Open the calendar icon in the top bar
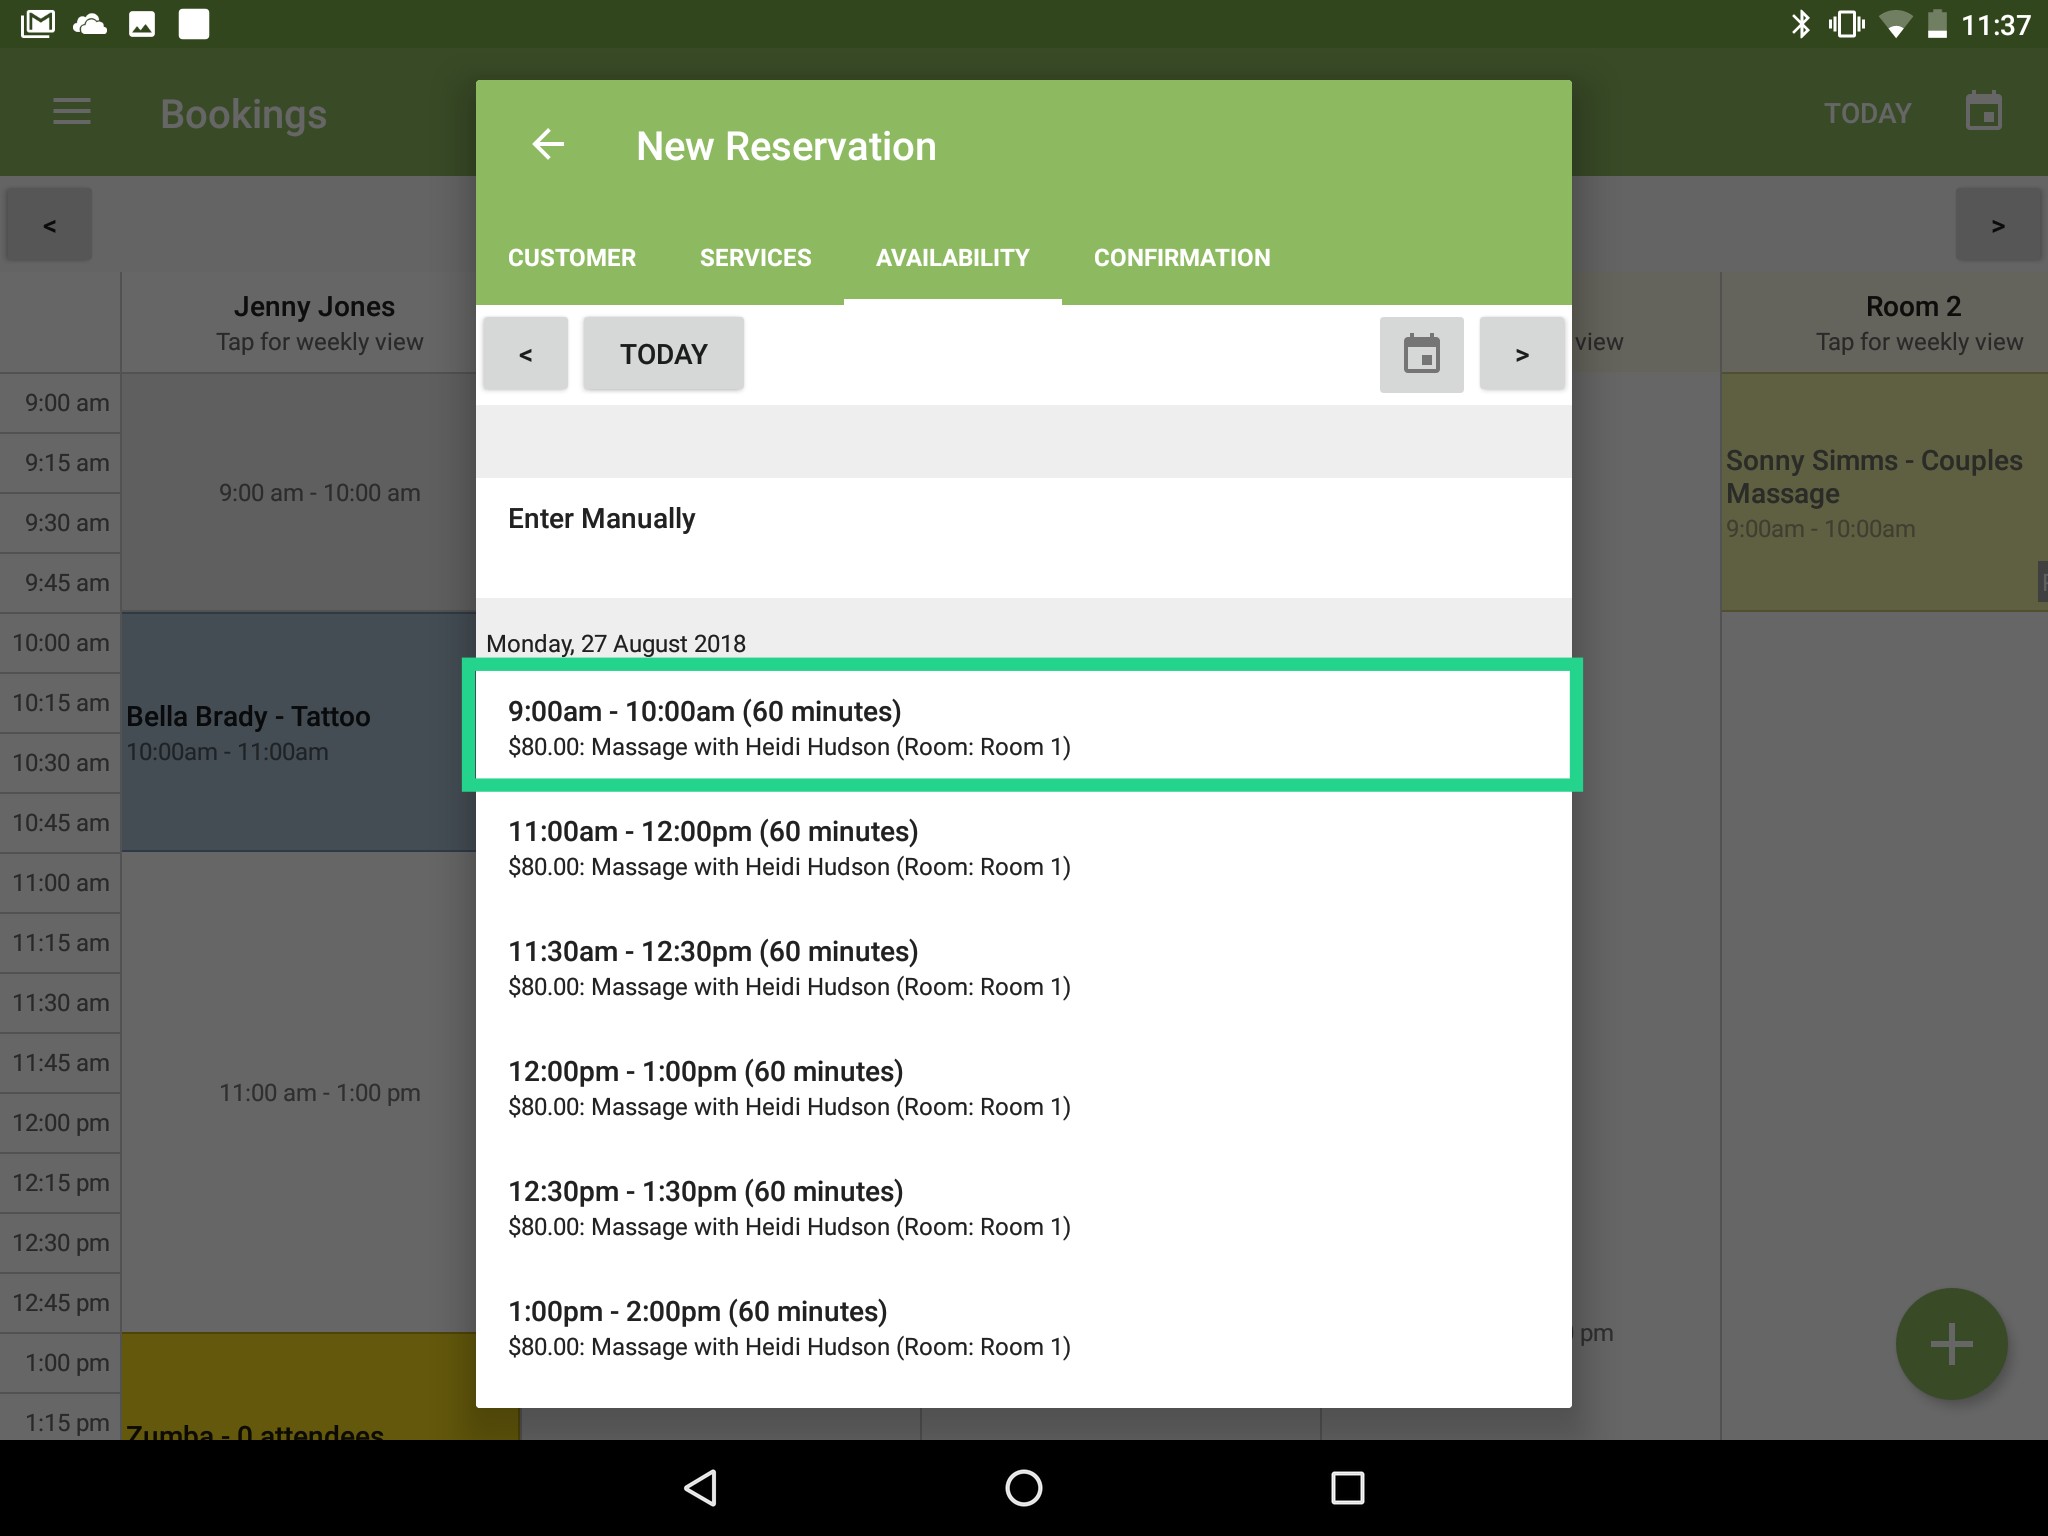The height and width of the screenshot is (1536, 2048). coord(1983,111)
